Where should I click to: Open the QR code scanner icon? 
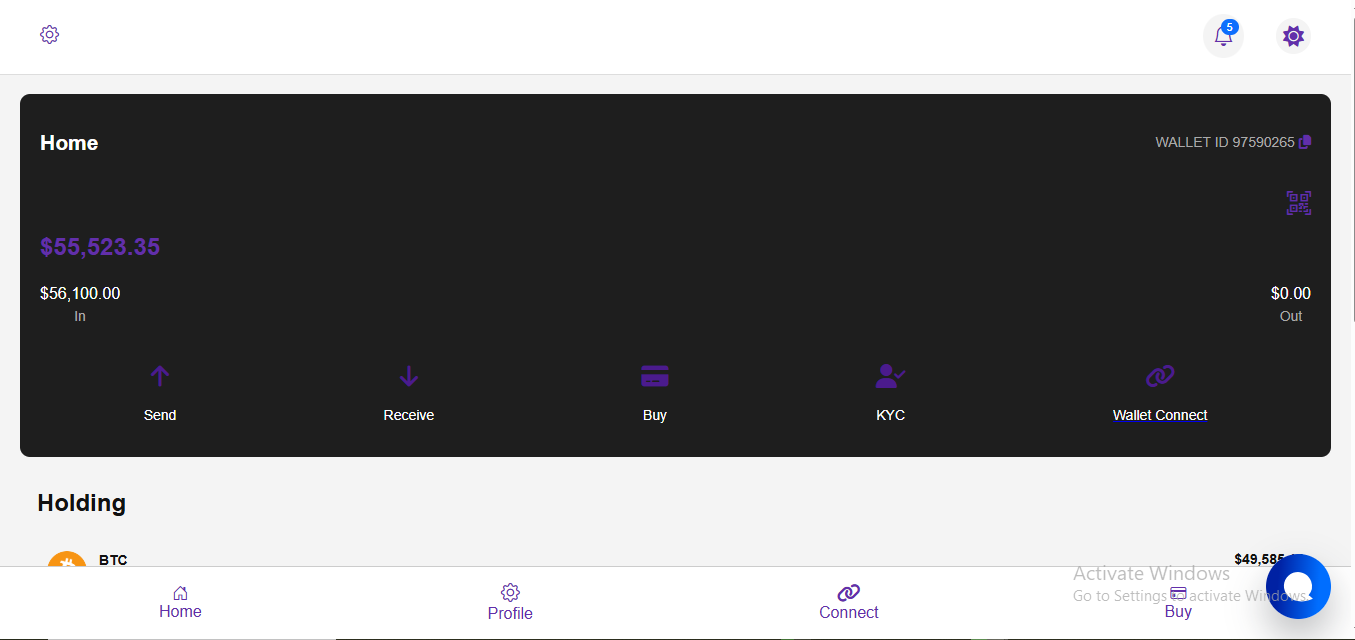click(1298, 204)
